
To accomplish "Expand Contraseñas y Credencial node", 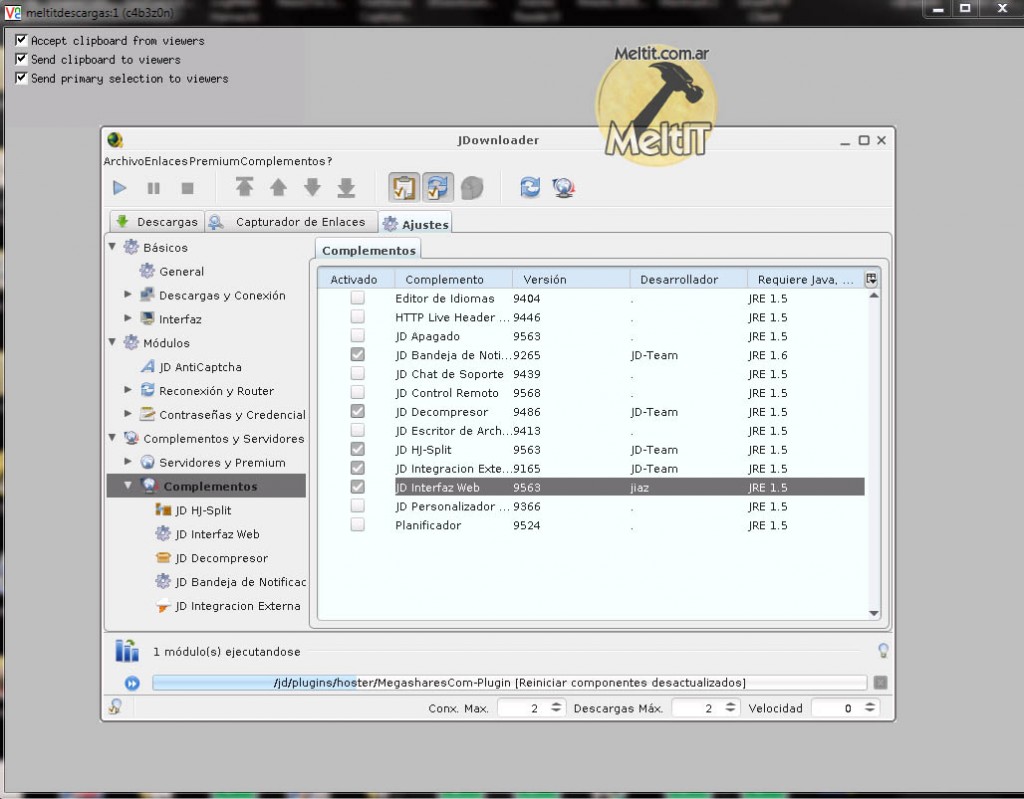I will pos(128,414).
